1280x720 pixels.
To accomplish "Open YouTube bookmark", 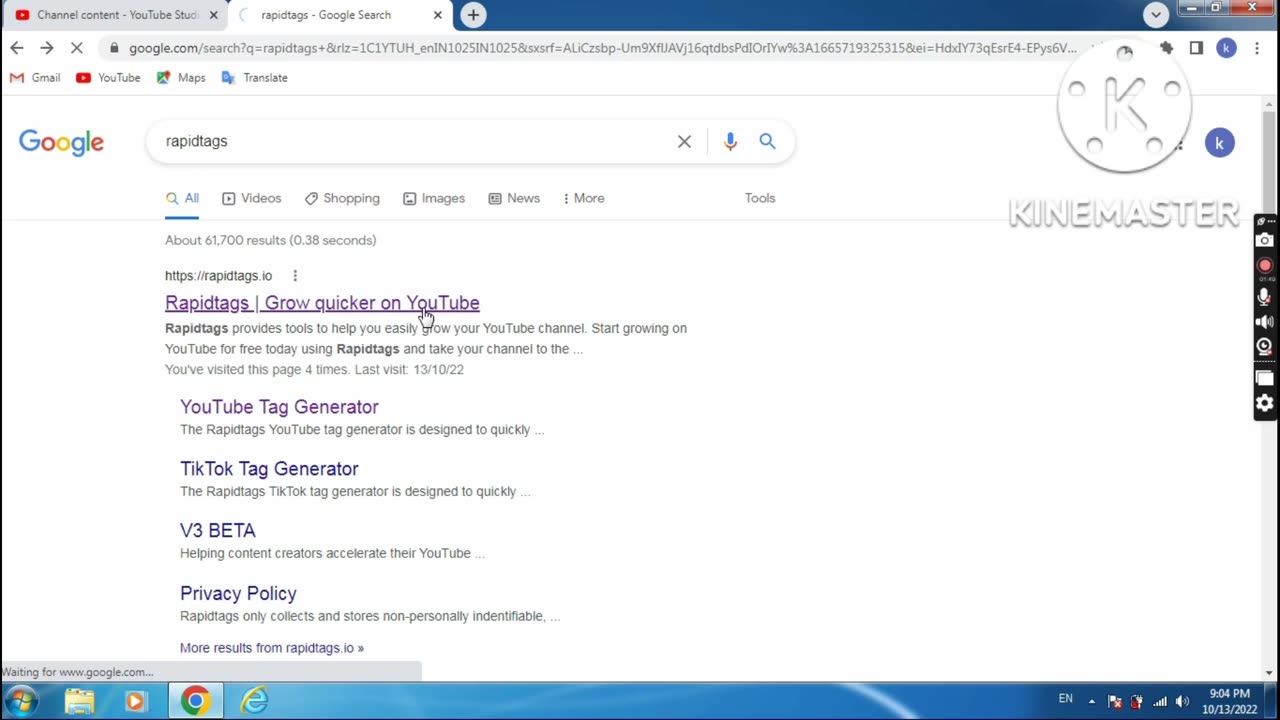I will [108, 77].
